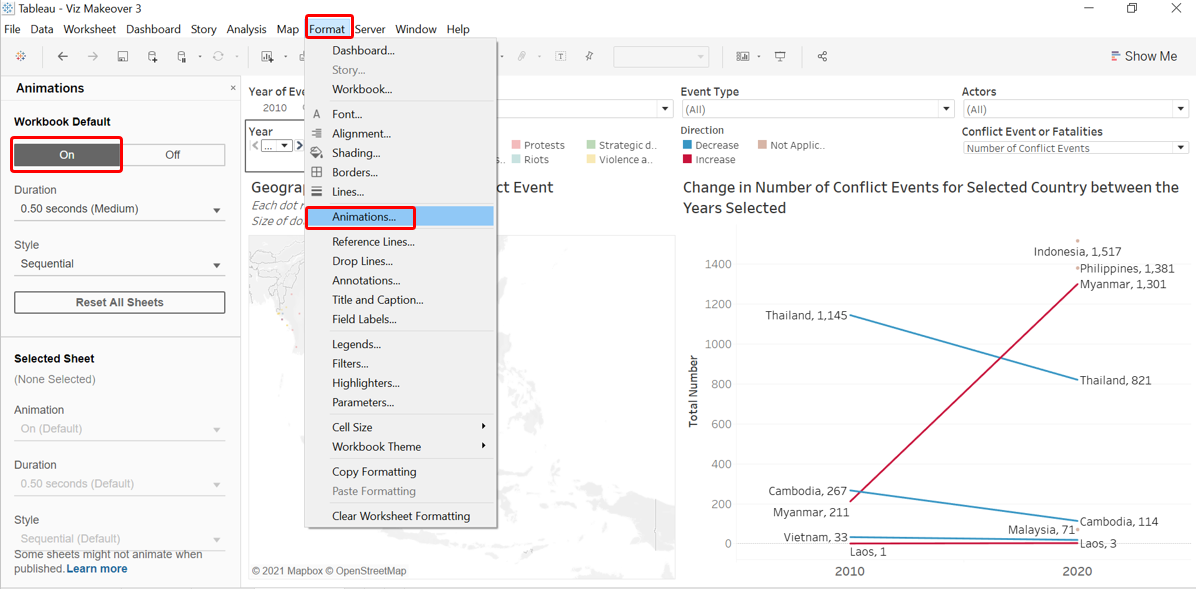Click the New Data Source icon
Image resolution: width=1196 pixels, height=589 pixels.
click(x=152, y=57)
